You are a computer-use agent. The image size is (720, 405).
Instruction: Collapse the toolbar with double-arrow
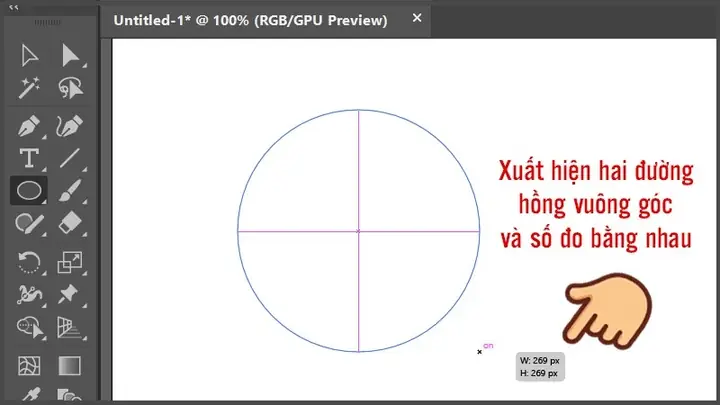tap(14, 7)
